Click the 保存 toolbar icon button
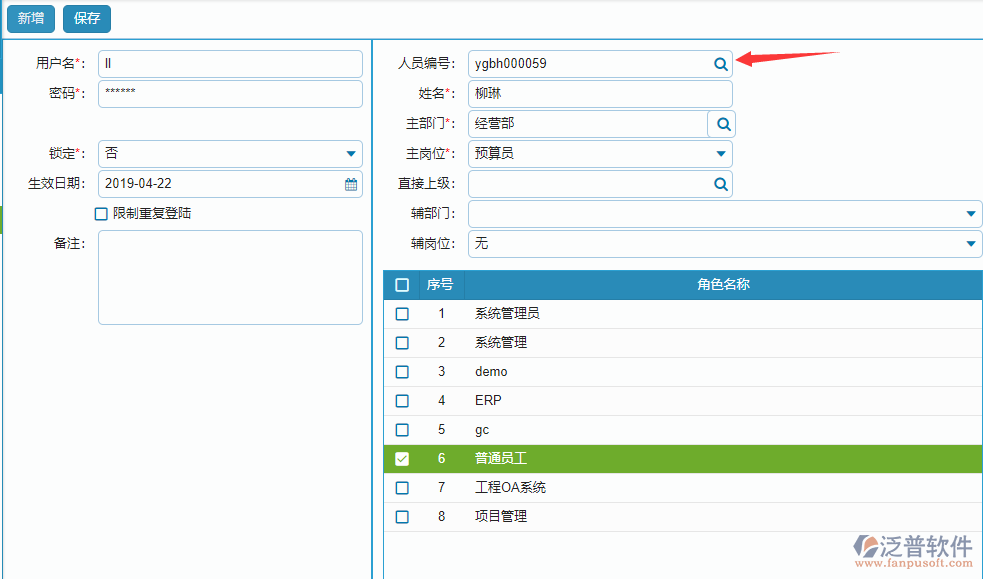The width and height of the screenshot is (983, 579). pos(86,18)
